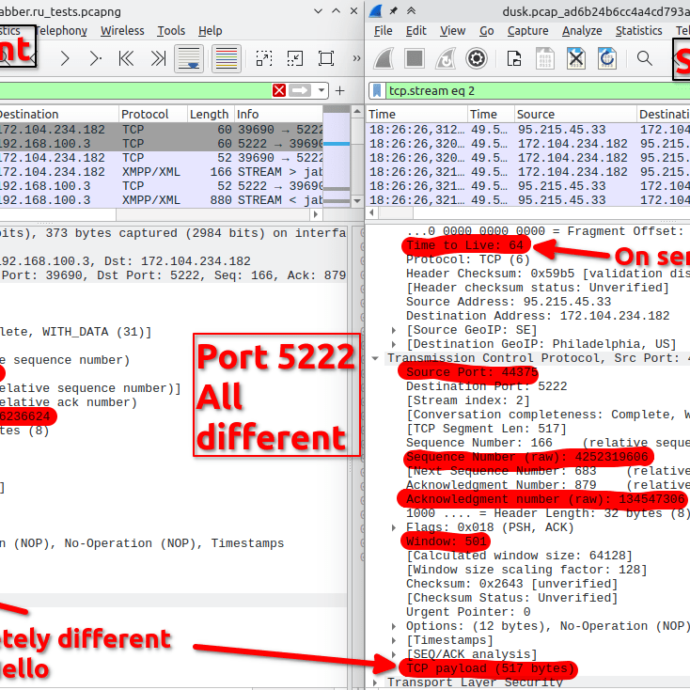
Task: Open the display filter history dropdown
Action: (x=322, y=91)
